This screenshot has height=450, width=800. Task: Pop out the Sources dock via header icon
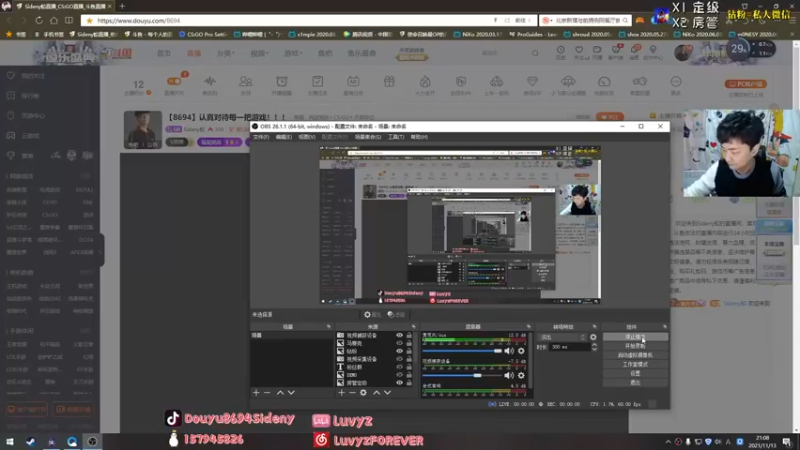tap(413, 327)
